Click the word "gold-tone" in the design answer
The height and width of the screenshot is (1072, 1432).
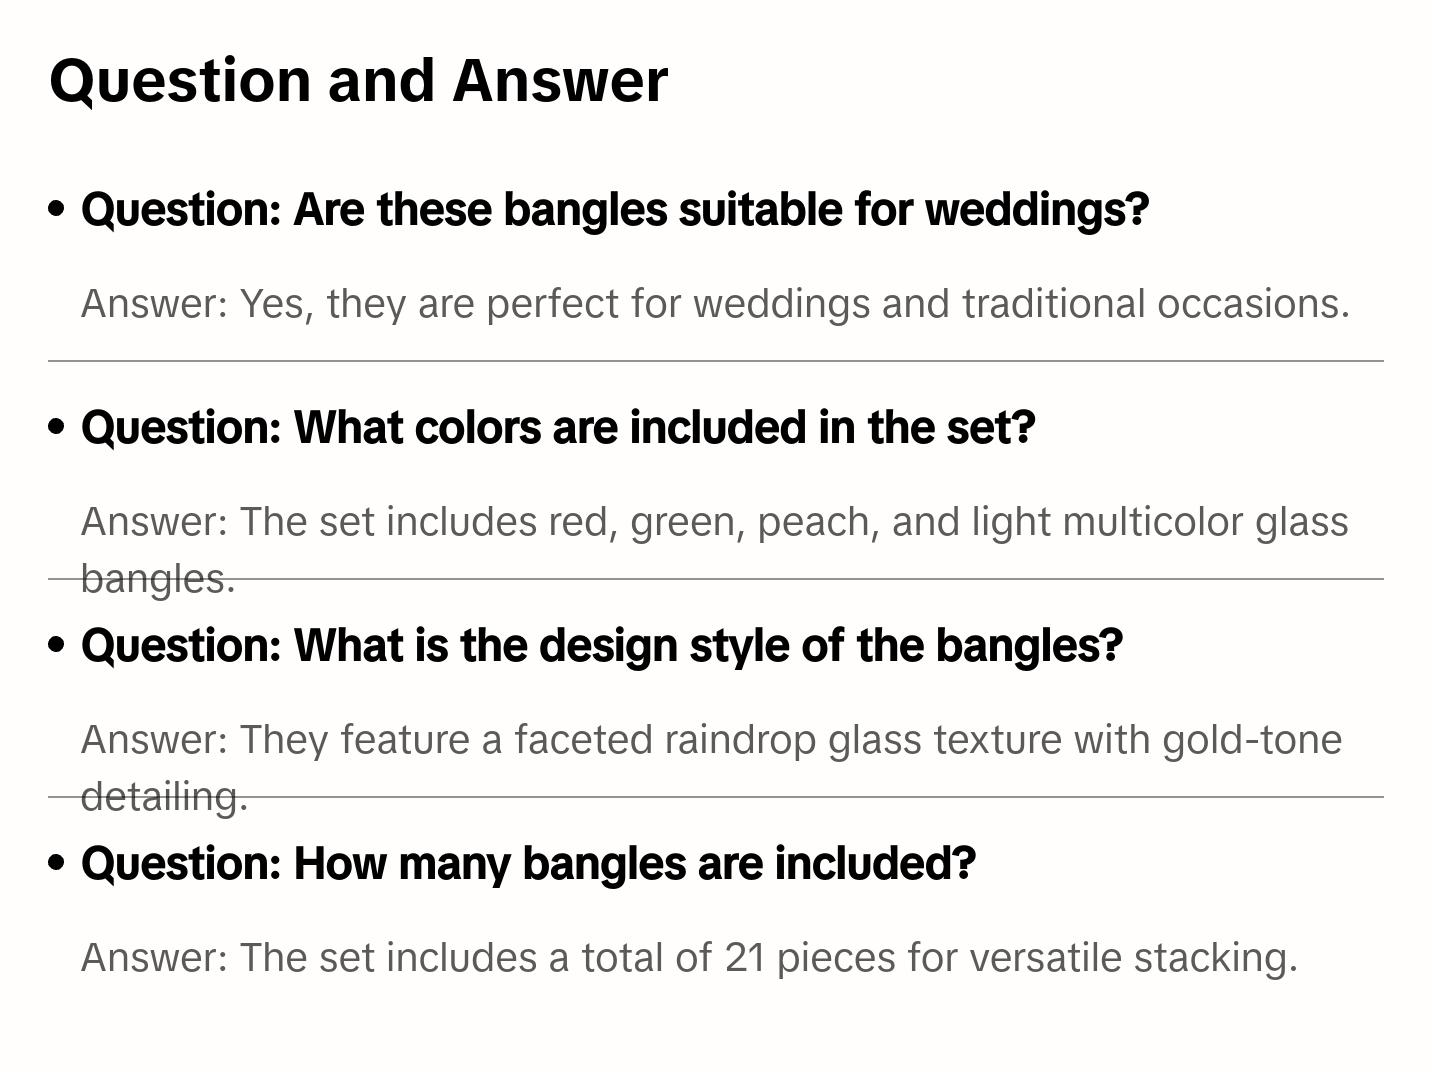pos(1251,740)
